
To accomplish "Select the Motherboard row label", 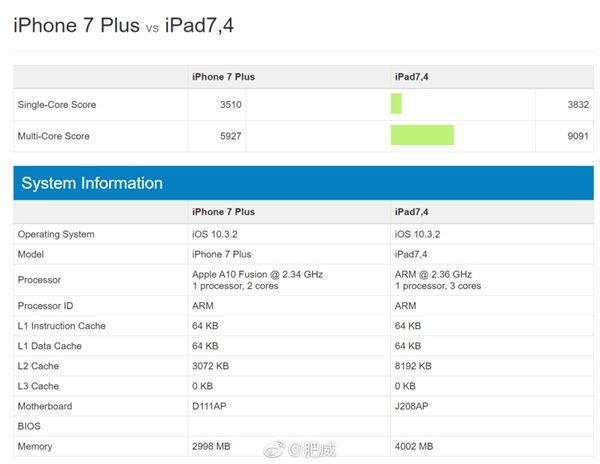I will point(45,406).
